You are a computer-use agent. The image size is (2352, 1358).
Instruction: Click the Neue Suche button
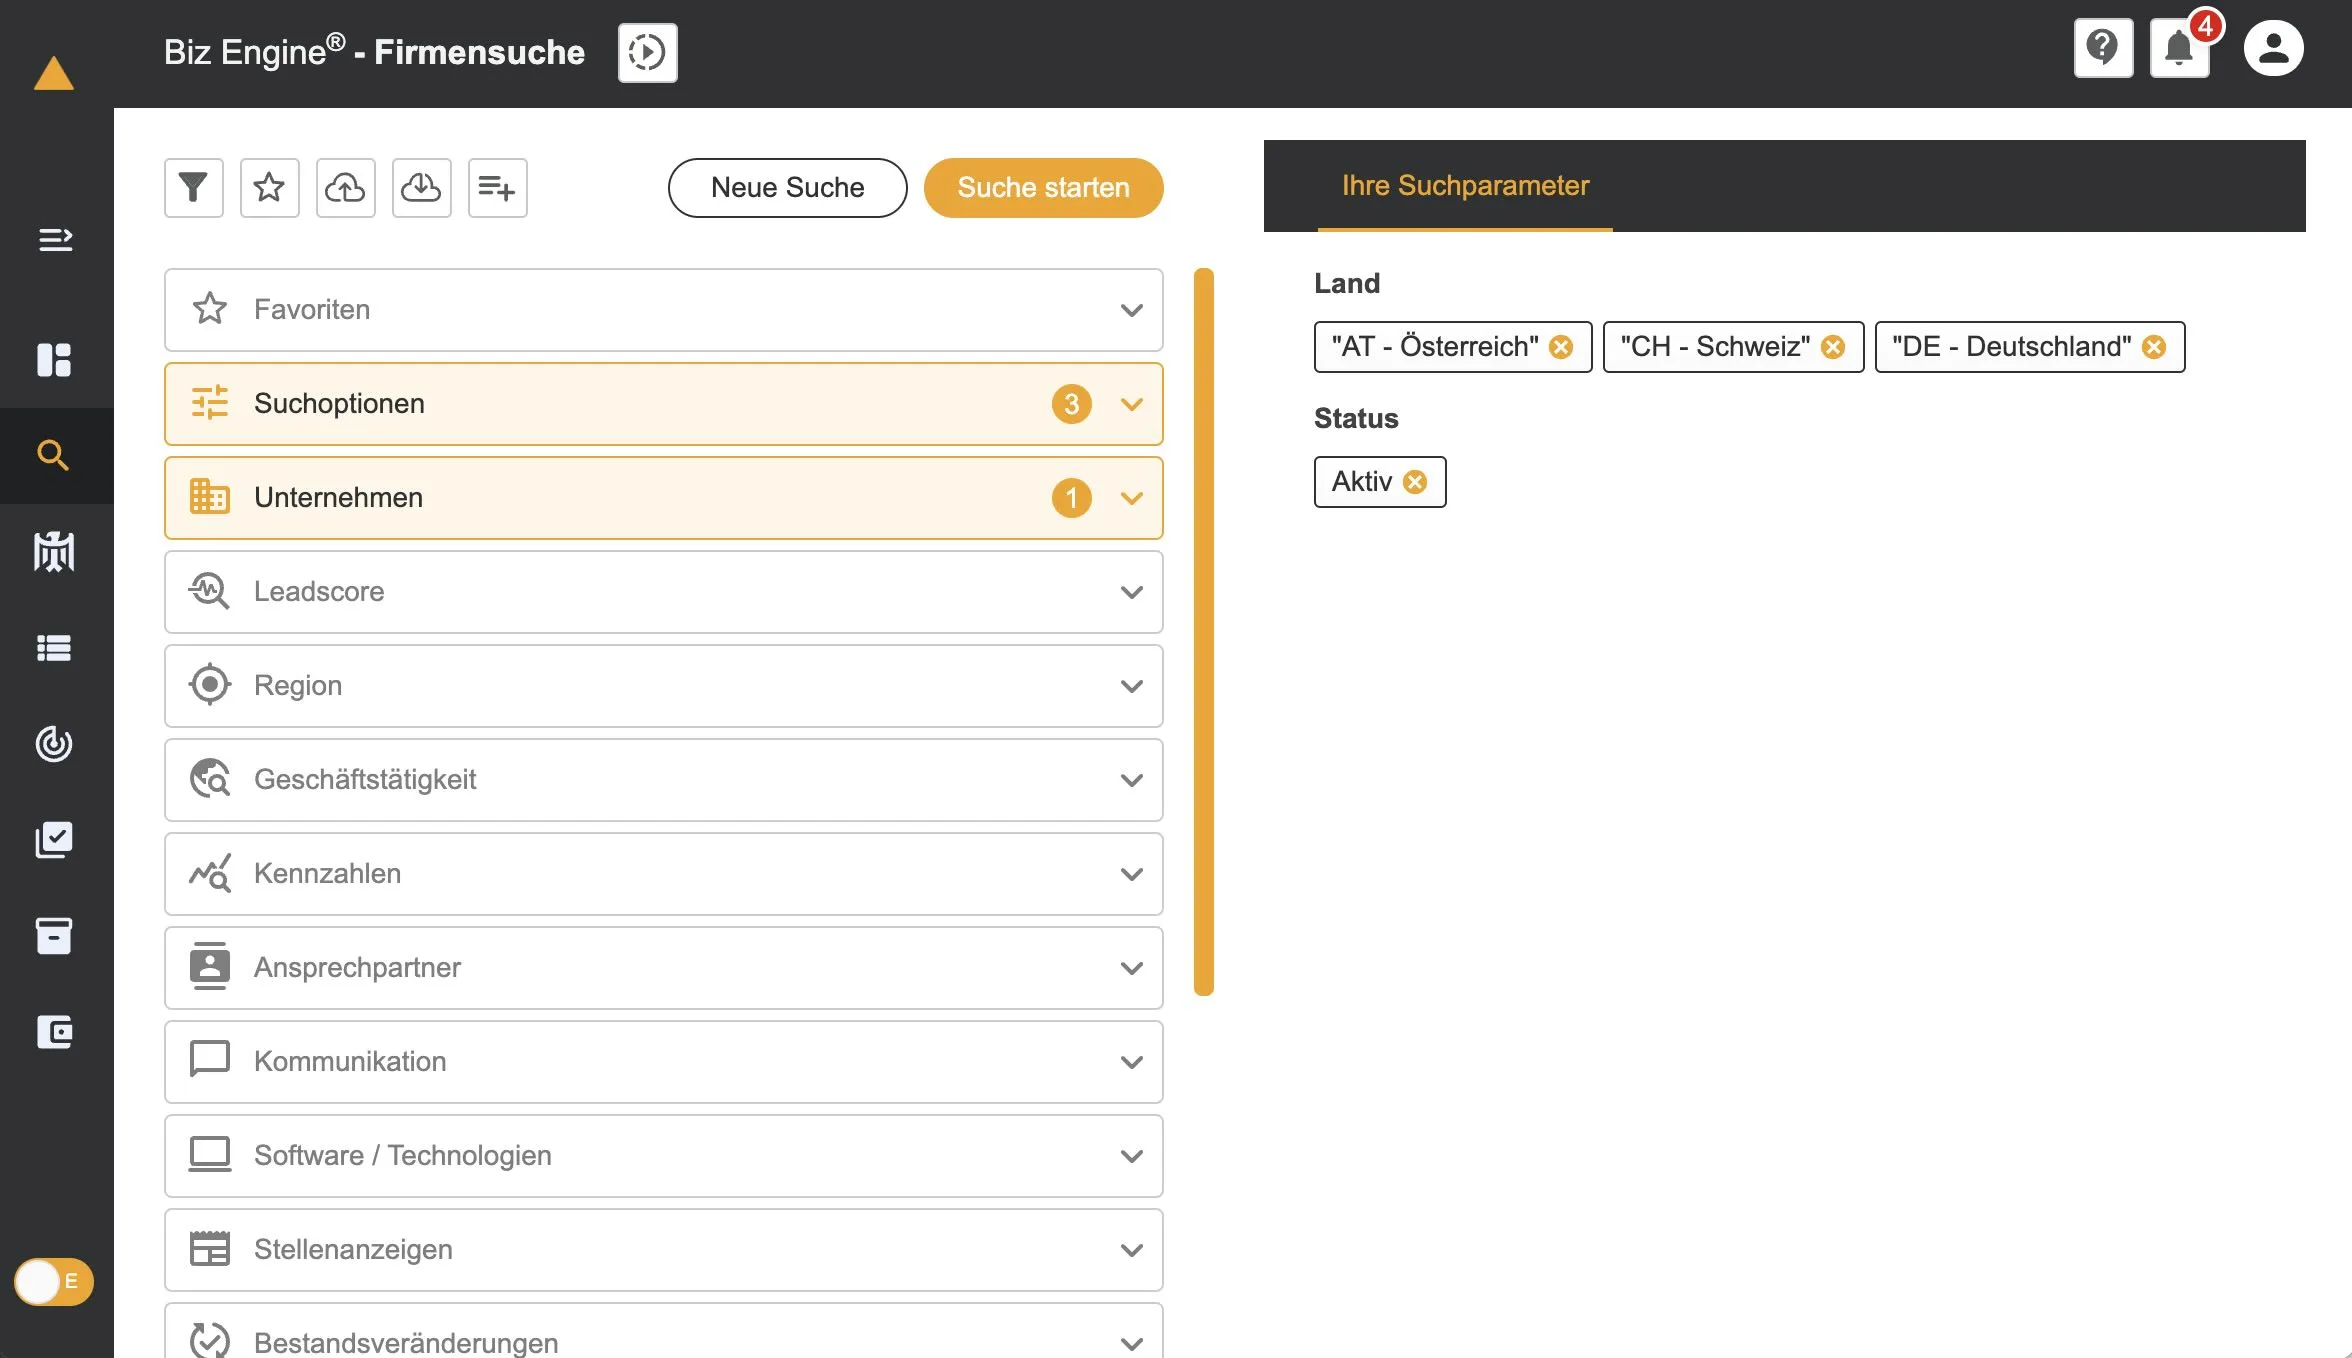point(787,187)
